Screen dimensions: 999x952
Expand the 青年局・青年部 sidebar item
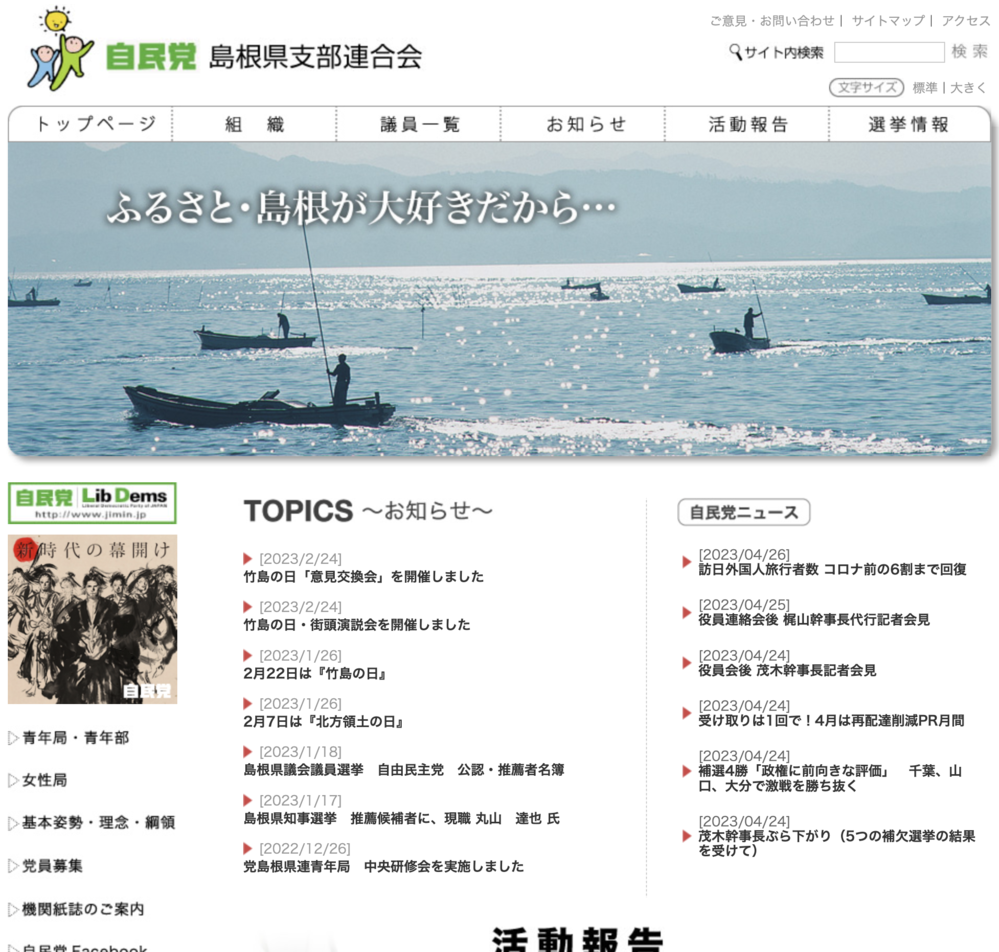(x=75, y=738)
